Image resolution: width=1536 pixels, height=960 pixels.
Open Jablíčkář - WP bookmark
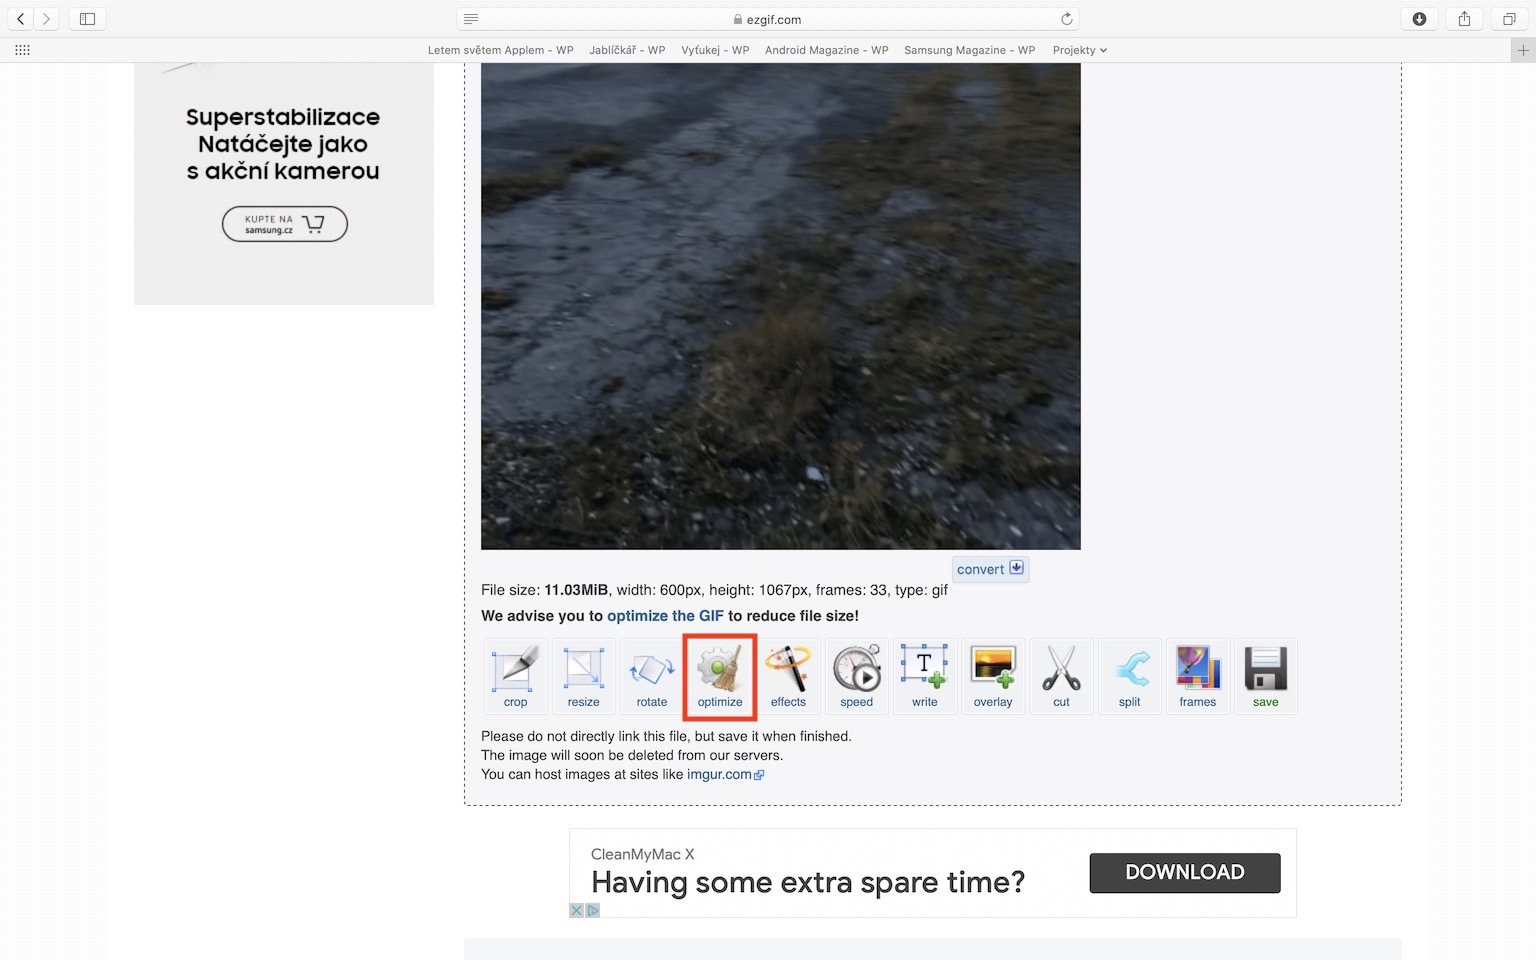(x=627, y=50)
